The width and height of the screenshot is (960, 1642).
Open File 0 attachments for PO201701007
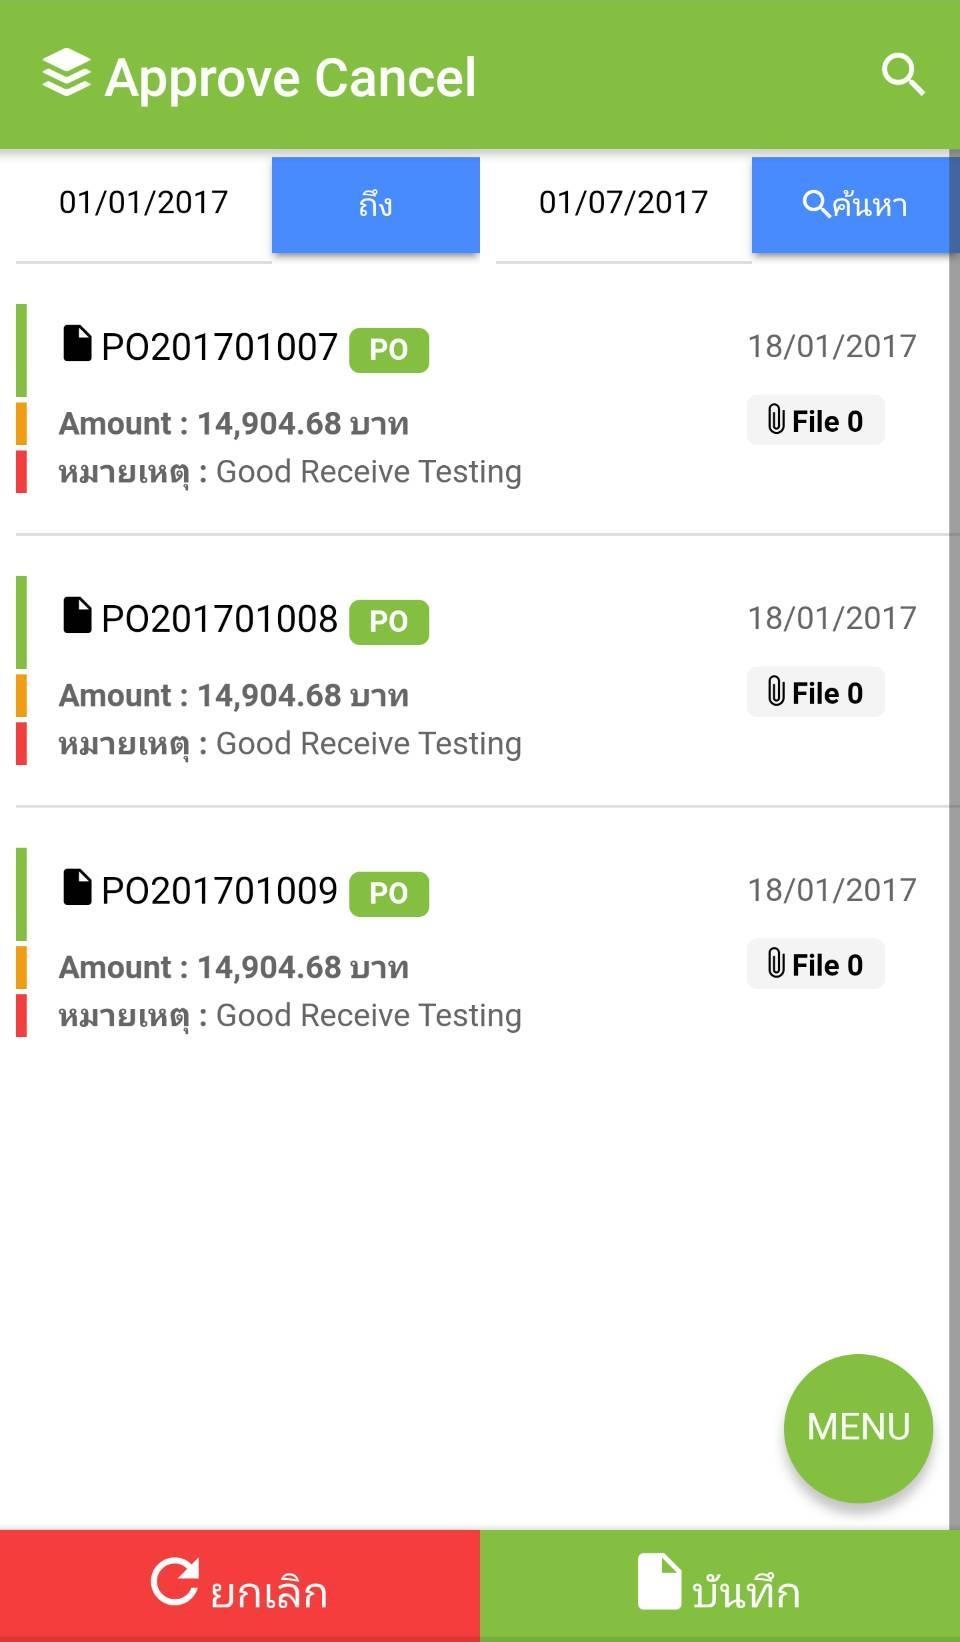(815, 421)
